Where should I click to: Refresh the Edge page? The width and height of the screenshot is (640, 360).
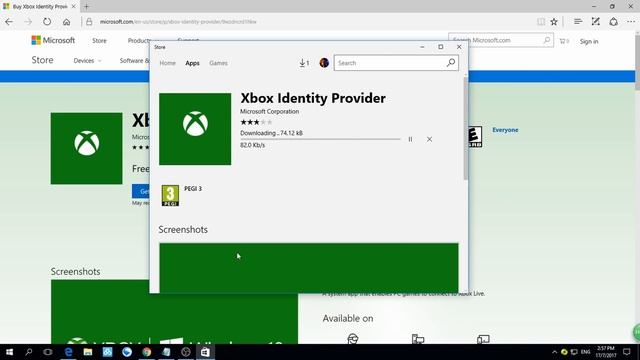pos(47,22)
